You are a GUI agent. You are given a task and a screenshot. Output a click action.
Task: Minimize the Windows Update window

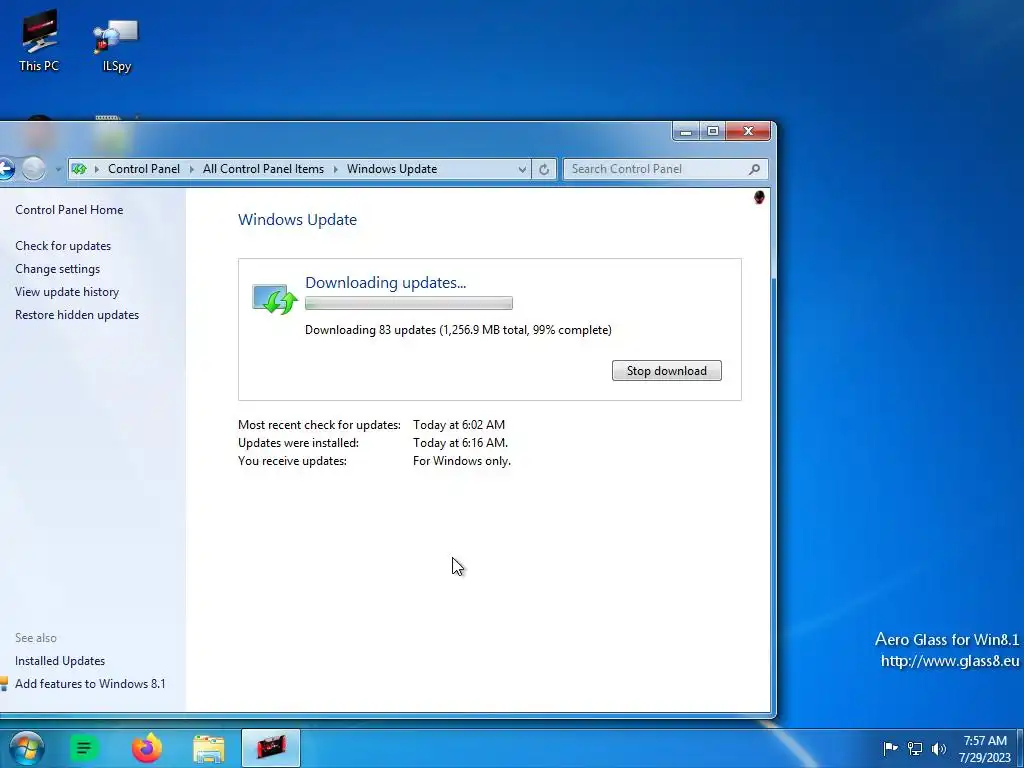[686, 131]
